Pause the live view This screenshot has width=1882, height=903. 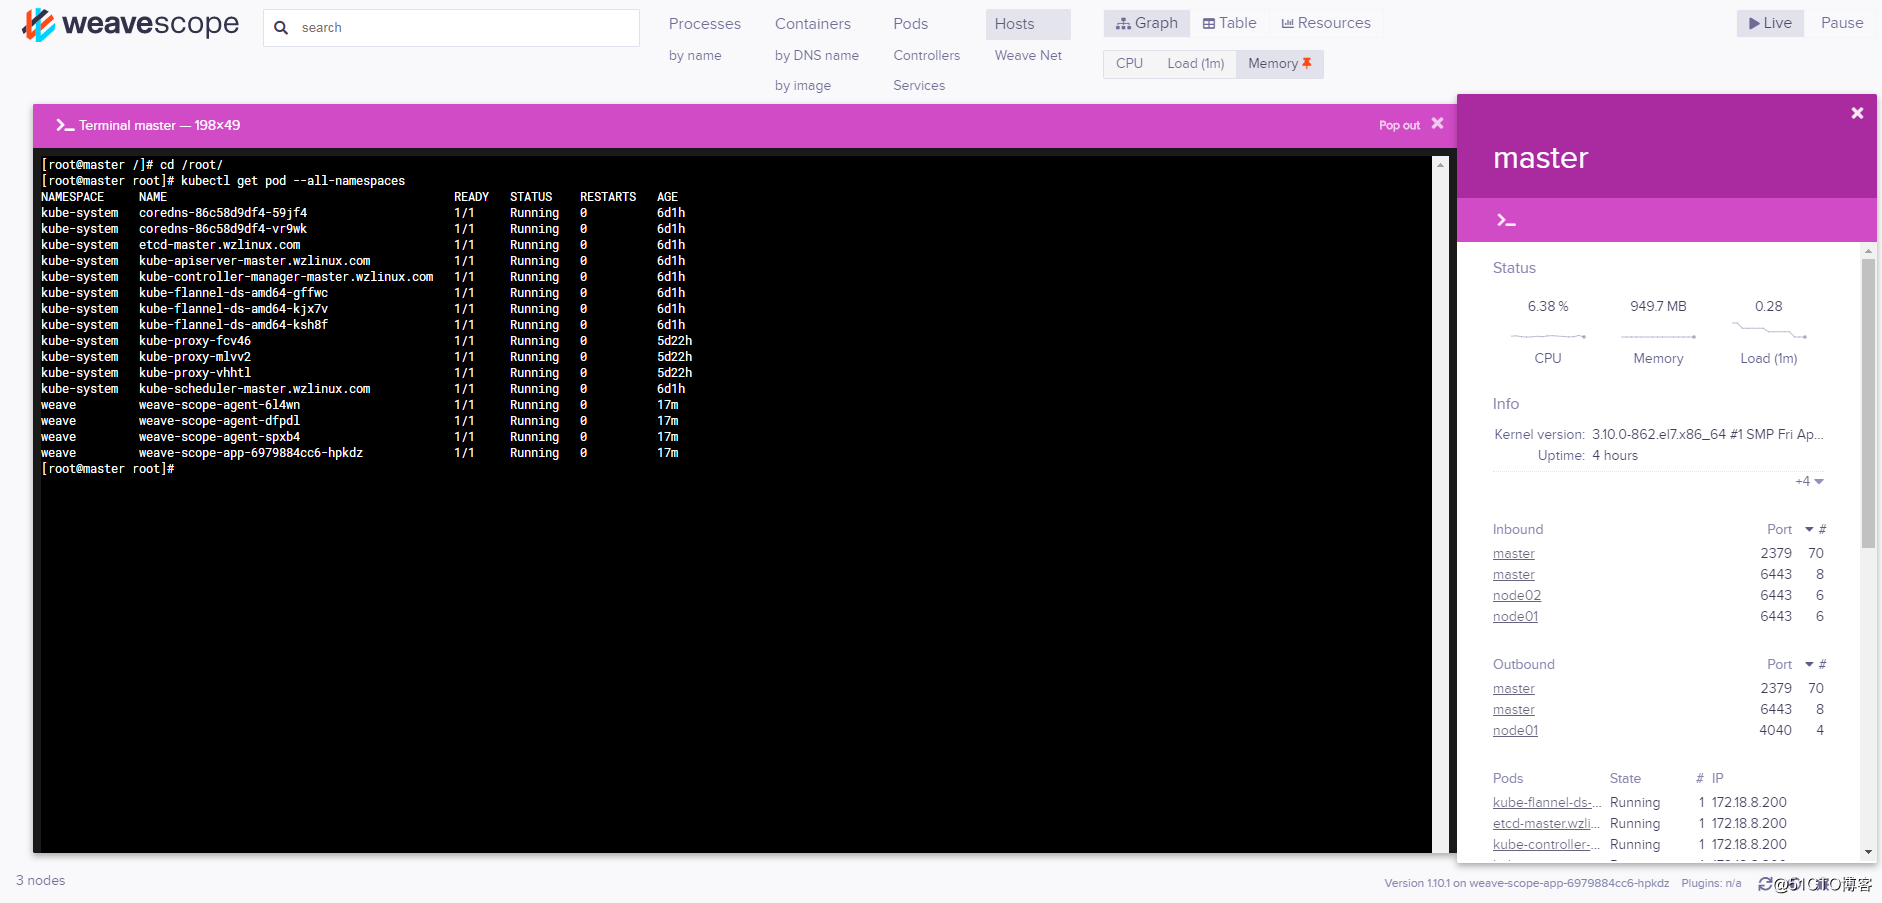pyautogui.click(x=1842, y=23)
